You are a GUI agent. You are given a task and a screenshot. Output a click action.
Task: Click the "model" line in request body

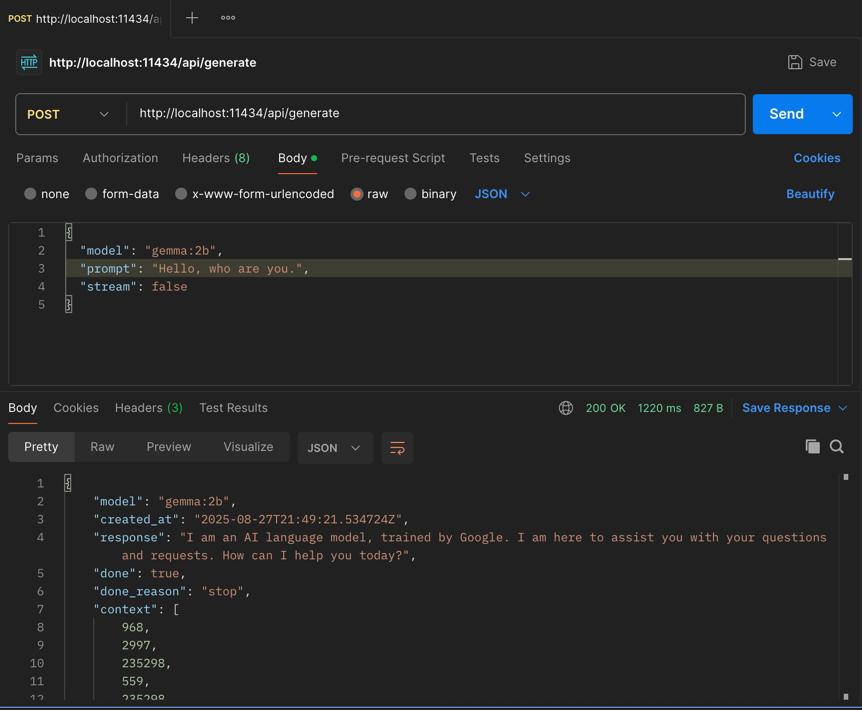151,251
